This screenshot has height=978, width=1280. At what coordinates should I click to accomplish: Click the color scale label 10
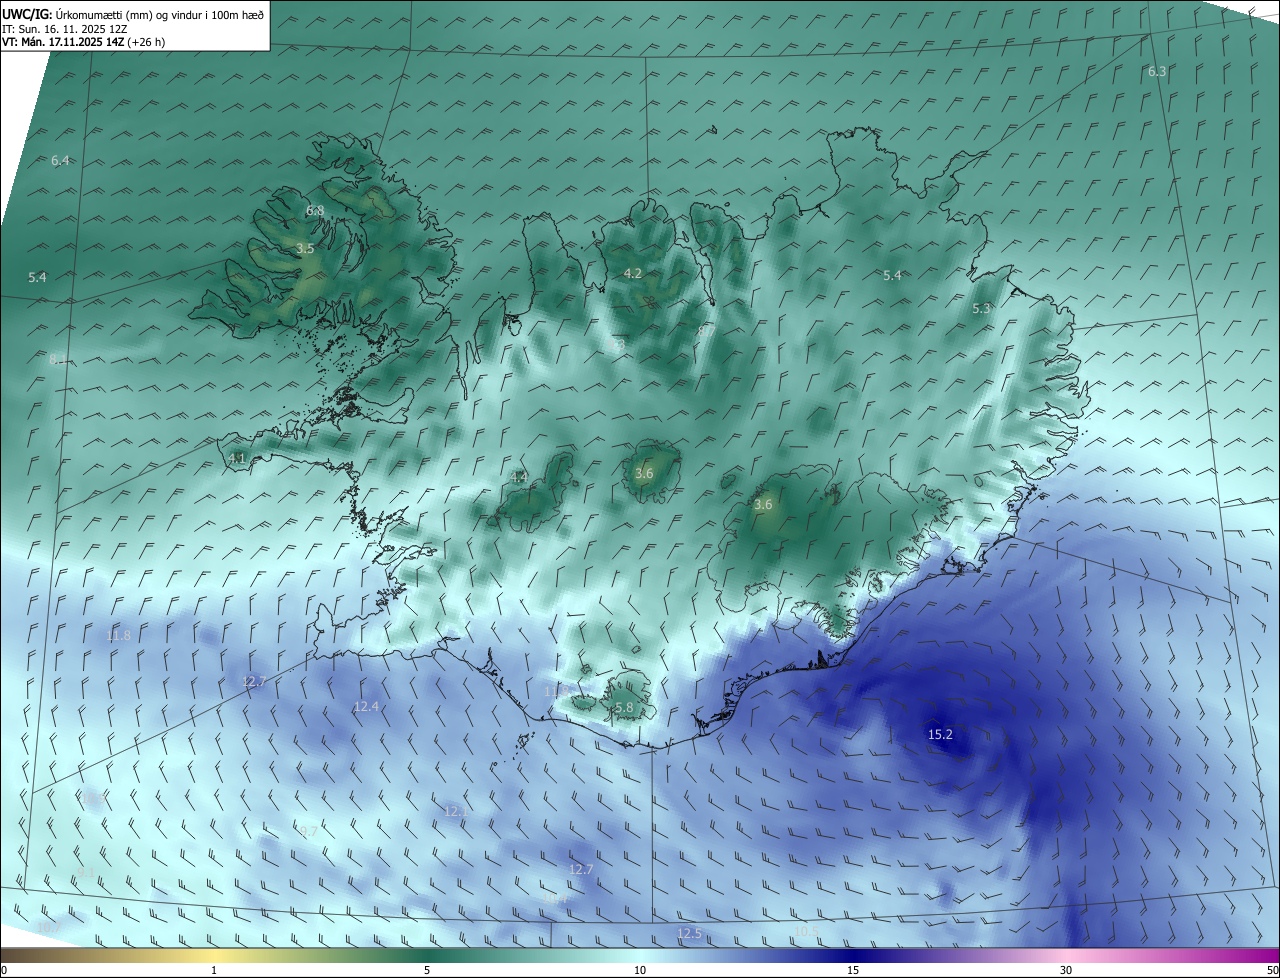click(640, 970)
